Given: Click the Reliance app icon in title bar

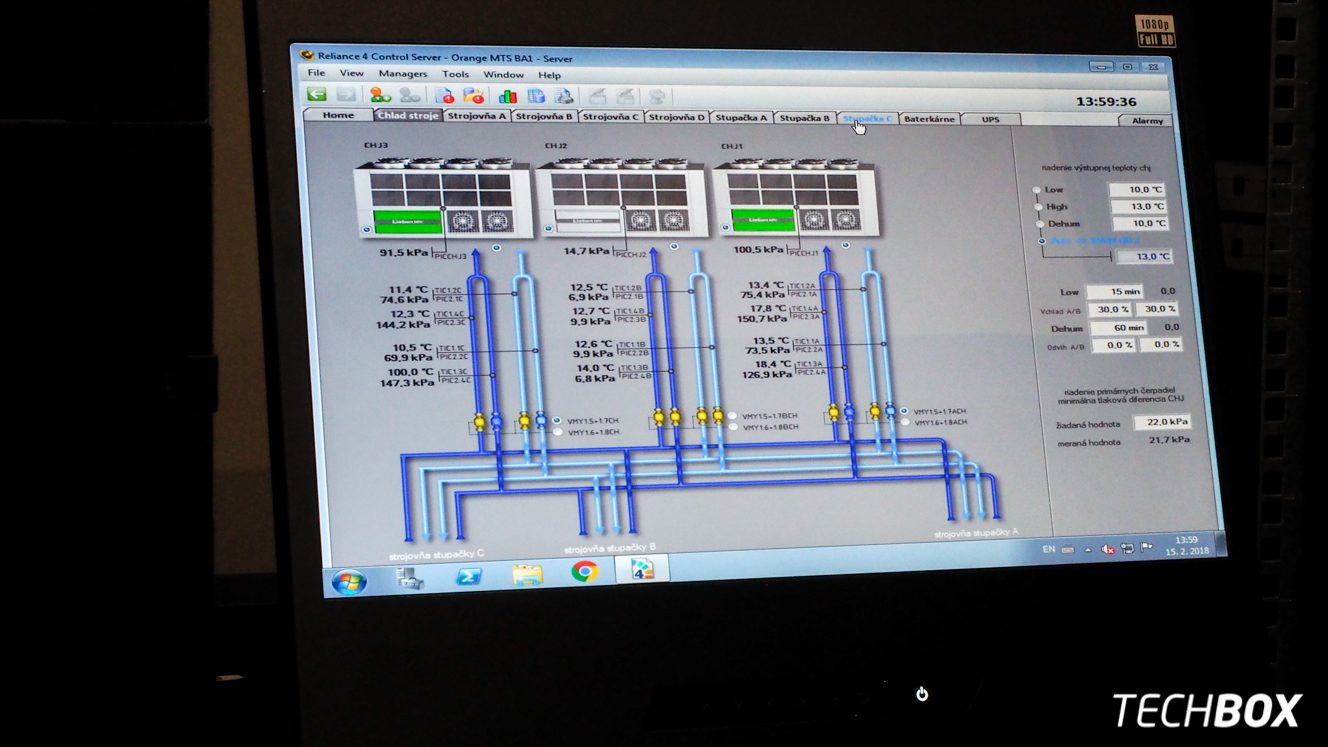Looking at the screenshot, I should pyautogui.click(x=307, y=56).
